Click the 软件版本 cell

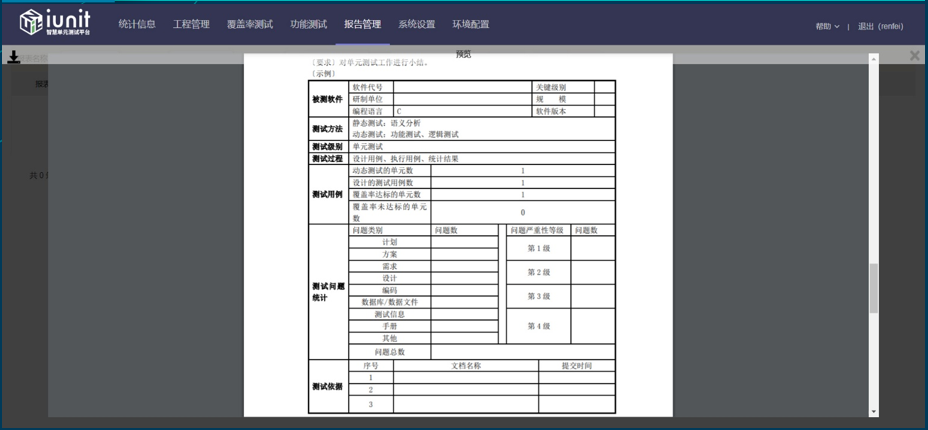tap(563, 111)
